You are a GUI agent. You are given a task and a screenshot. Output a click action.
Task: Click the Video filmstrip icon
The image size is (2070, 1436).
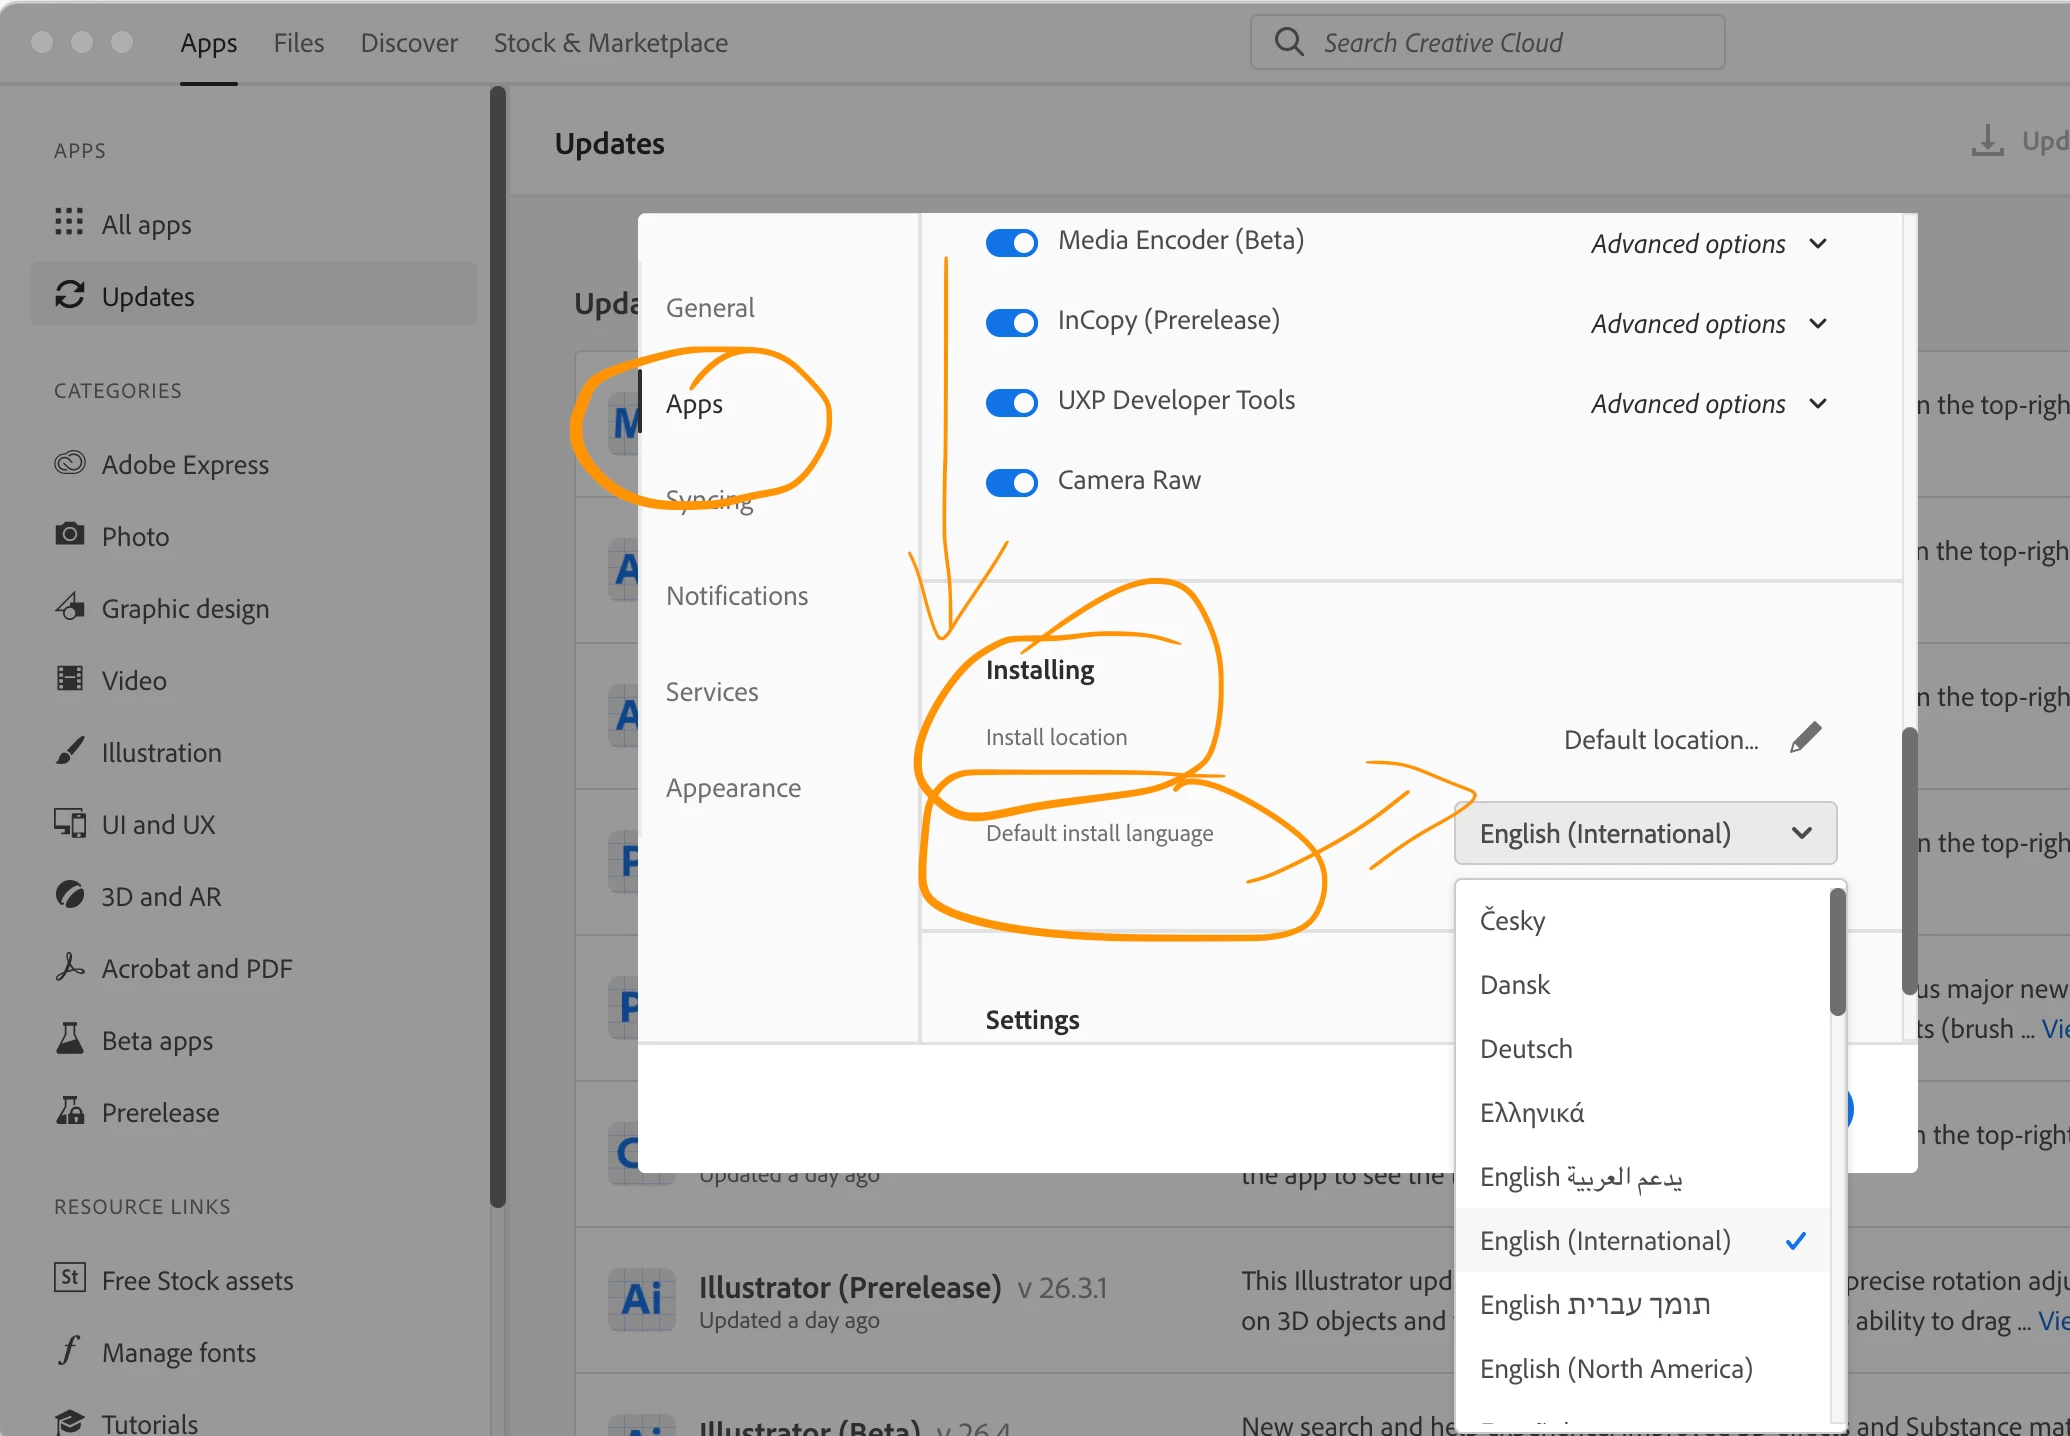[69, 679]
